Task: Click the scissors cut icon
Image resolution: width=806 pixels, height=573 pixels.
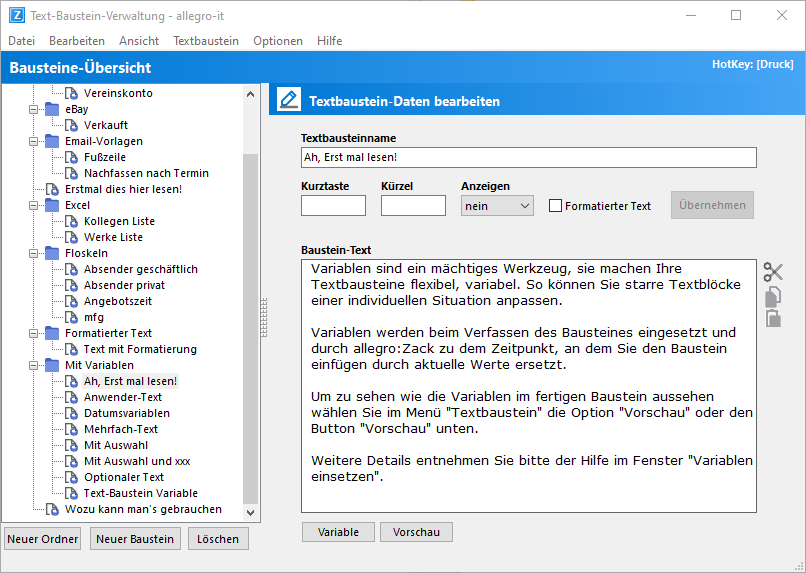Action: click(773, 271)
